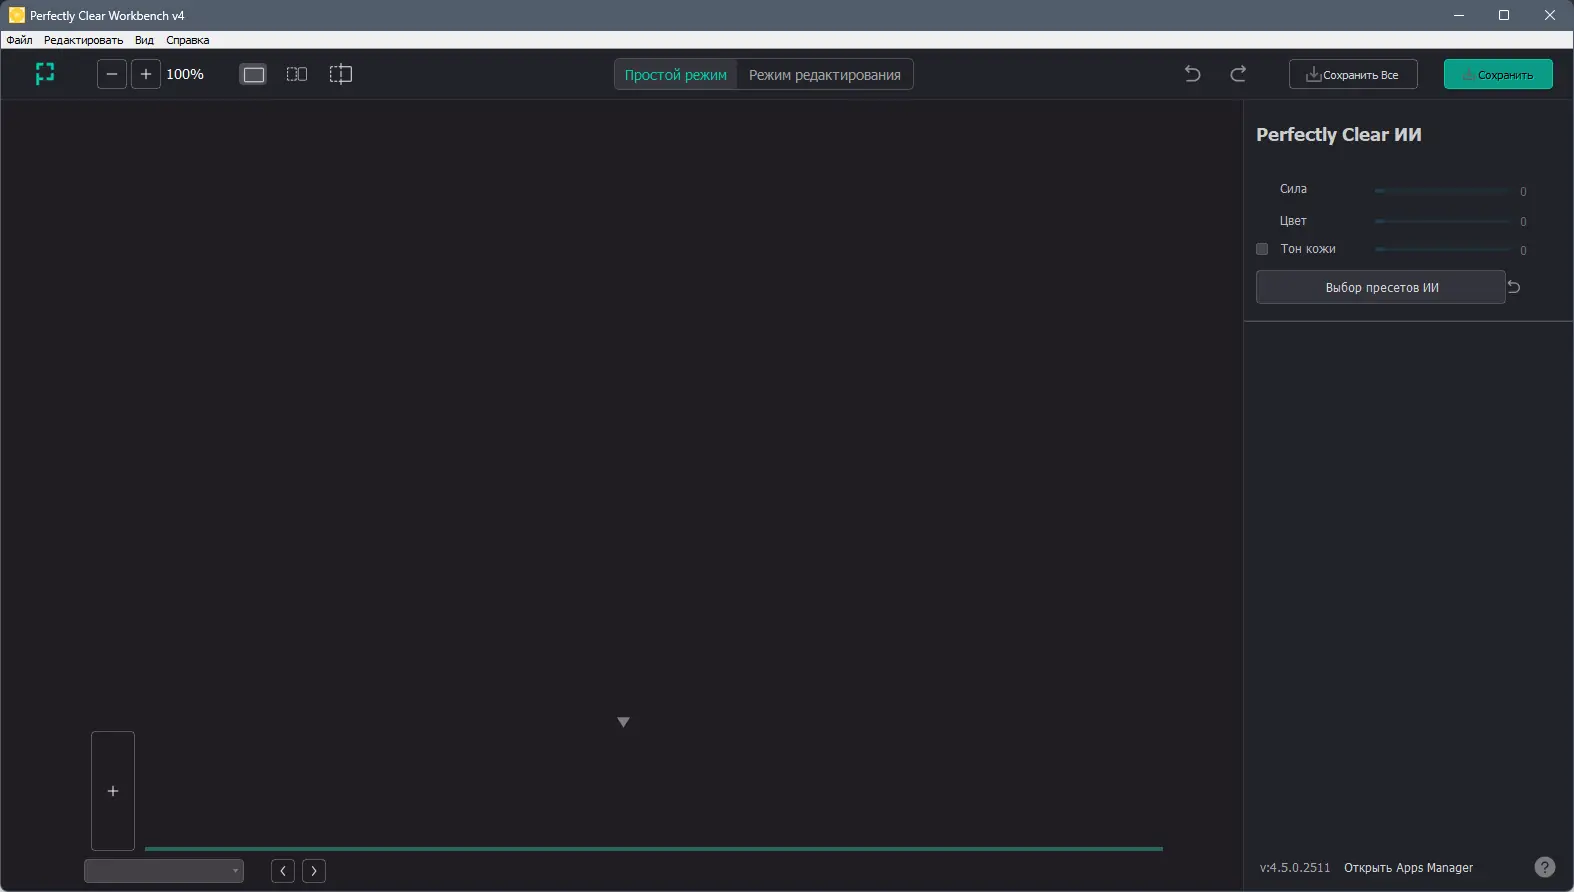Adjust the Тон кожи slider
The height and width of the screenshot is (892, 1574).
click(1442, 249)
